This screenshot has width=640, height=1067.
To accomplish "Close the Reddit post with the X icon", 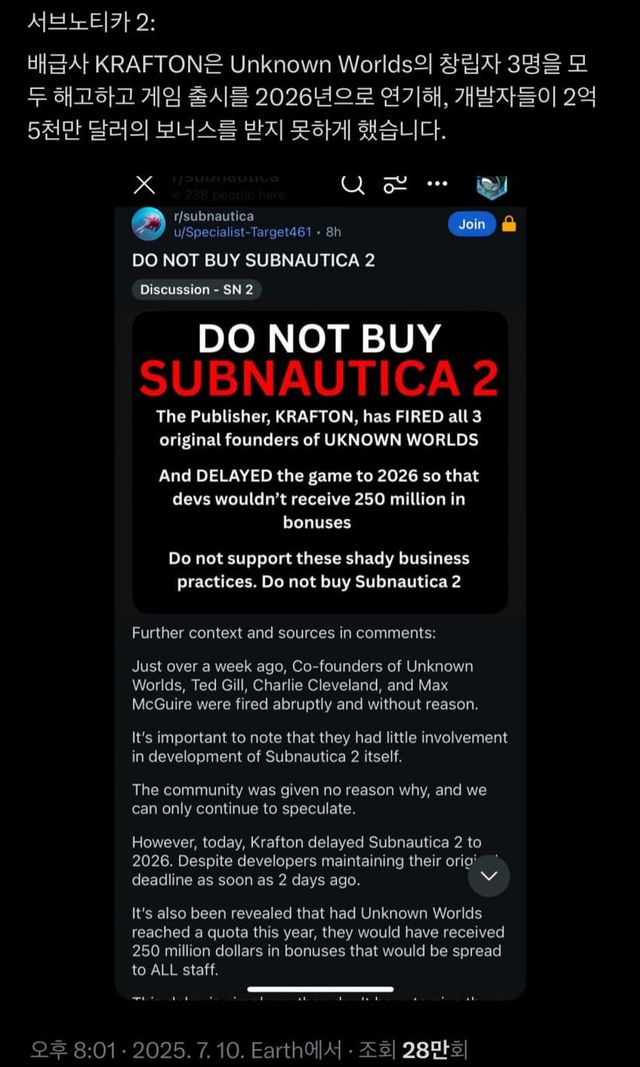I will pyautogui.click(x=144, y=184).
